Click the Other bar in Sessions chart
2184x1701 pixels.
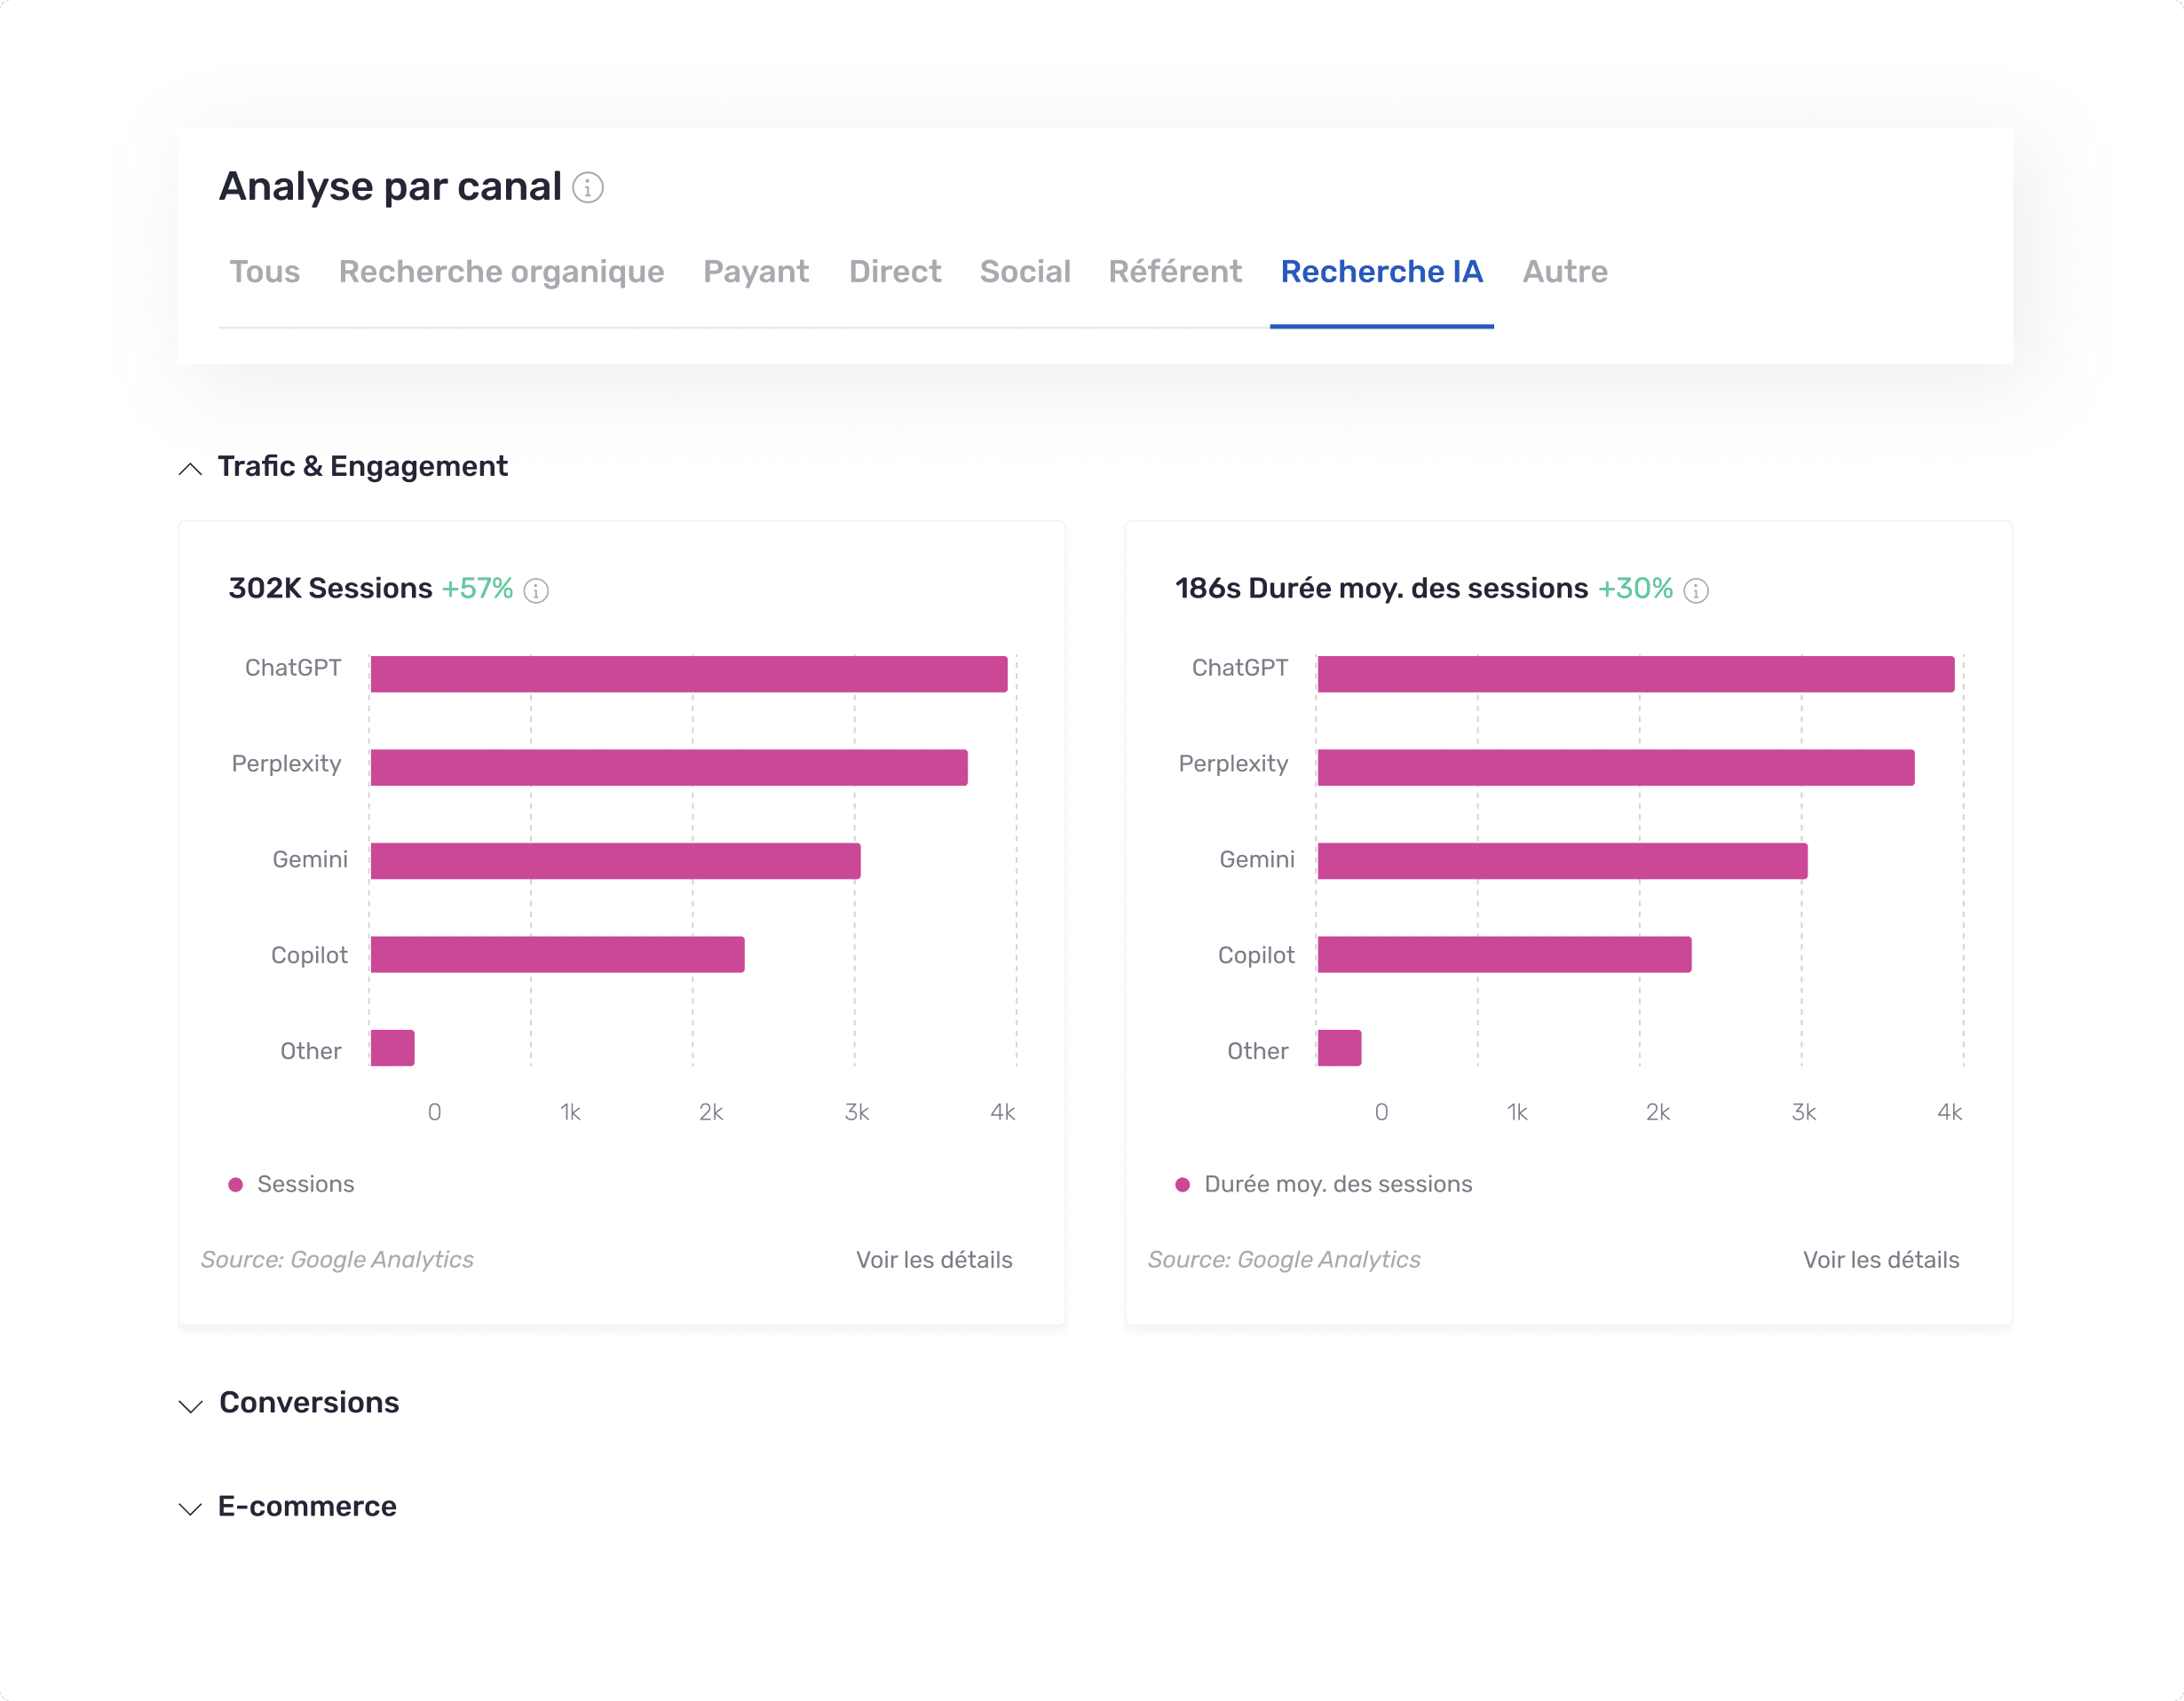point(392,1048)
